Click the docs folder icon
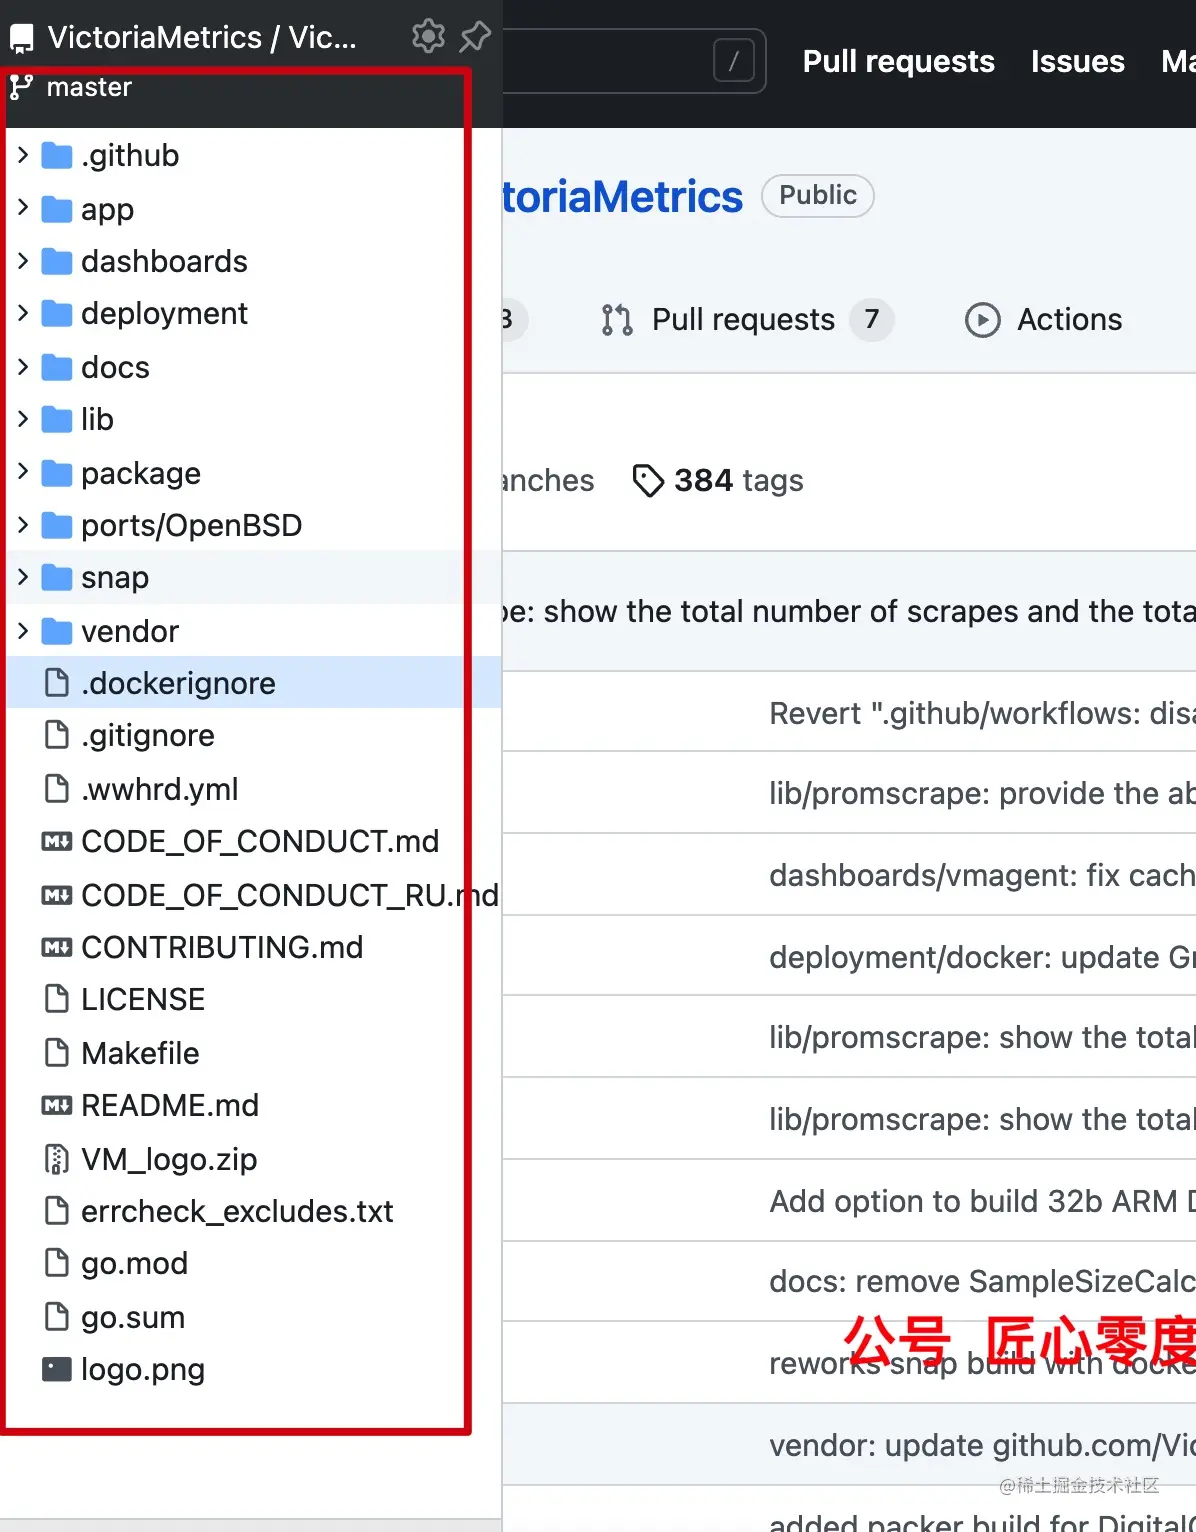Screen dimensions: 1196x1532 (57, 367)
